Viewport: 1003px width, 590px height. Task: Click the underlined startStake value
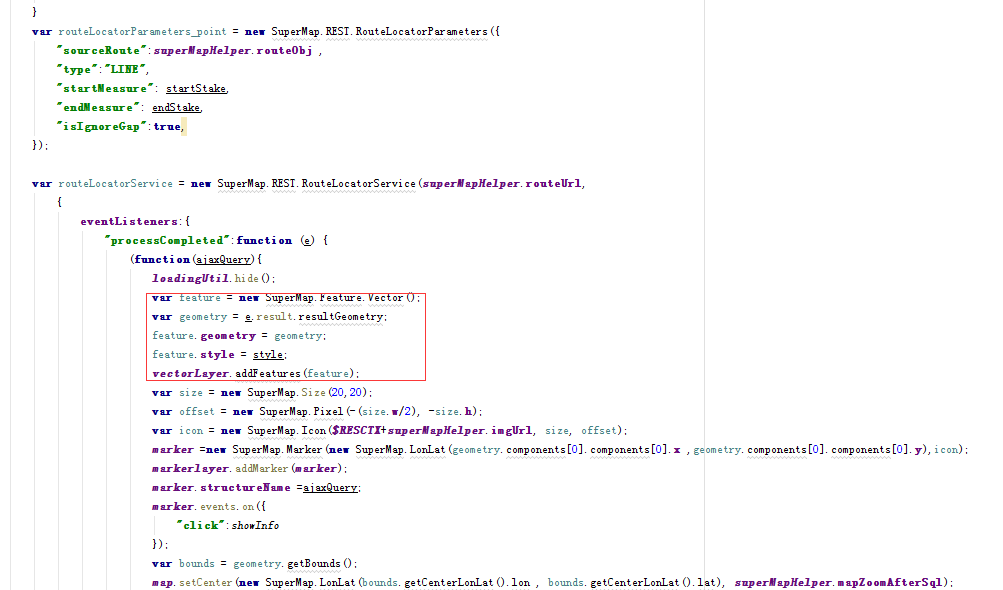pos(196,88)
